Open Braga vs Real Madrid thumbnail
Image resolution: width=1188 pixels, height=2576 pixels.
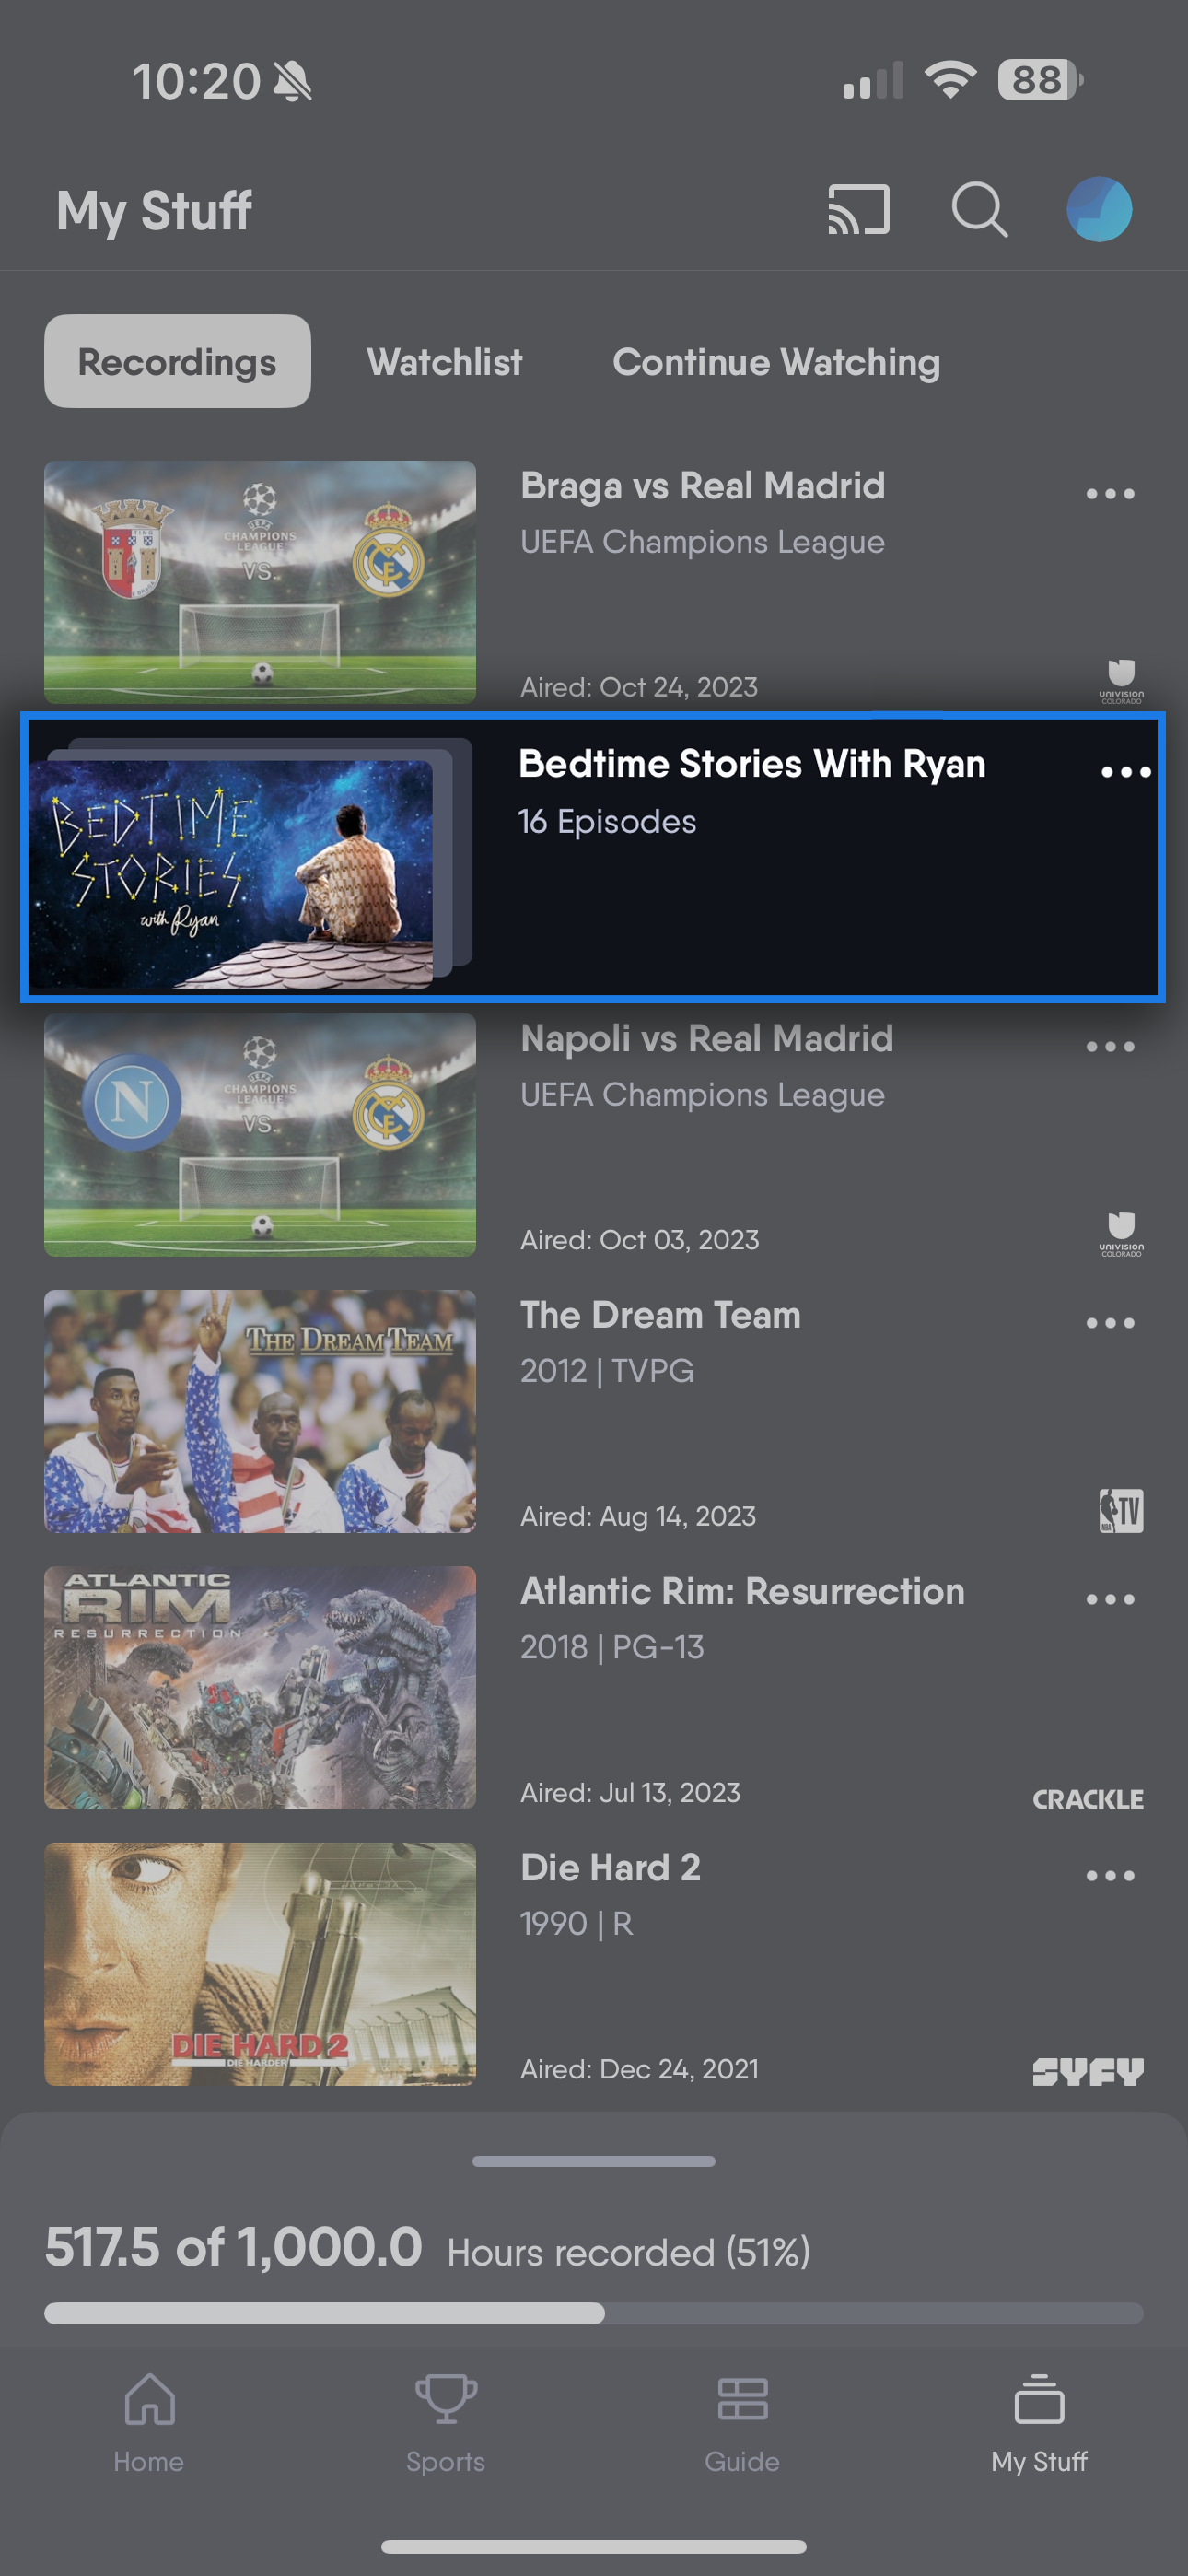coord(260,582)
